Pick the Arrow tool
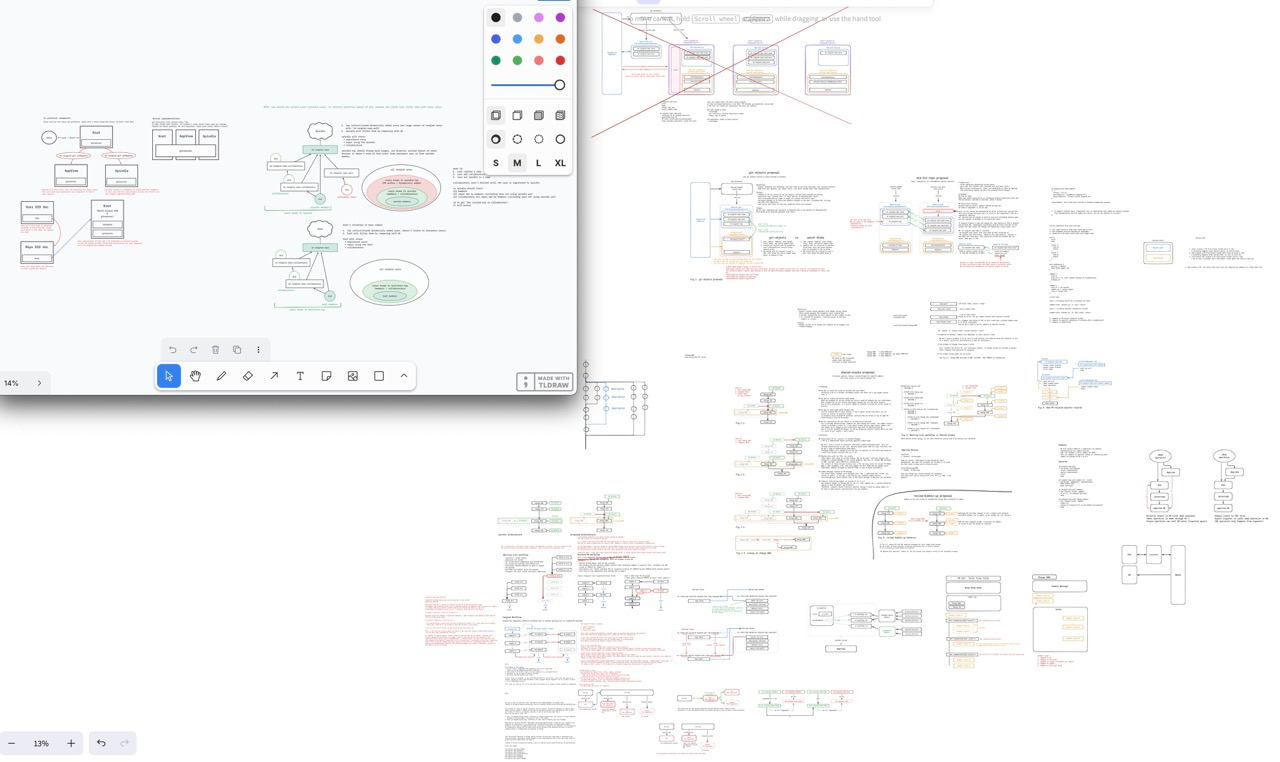The width and height of the screenshot is (1280, 762). point(274,376)
